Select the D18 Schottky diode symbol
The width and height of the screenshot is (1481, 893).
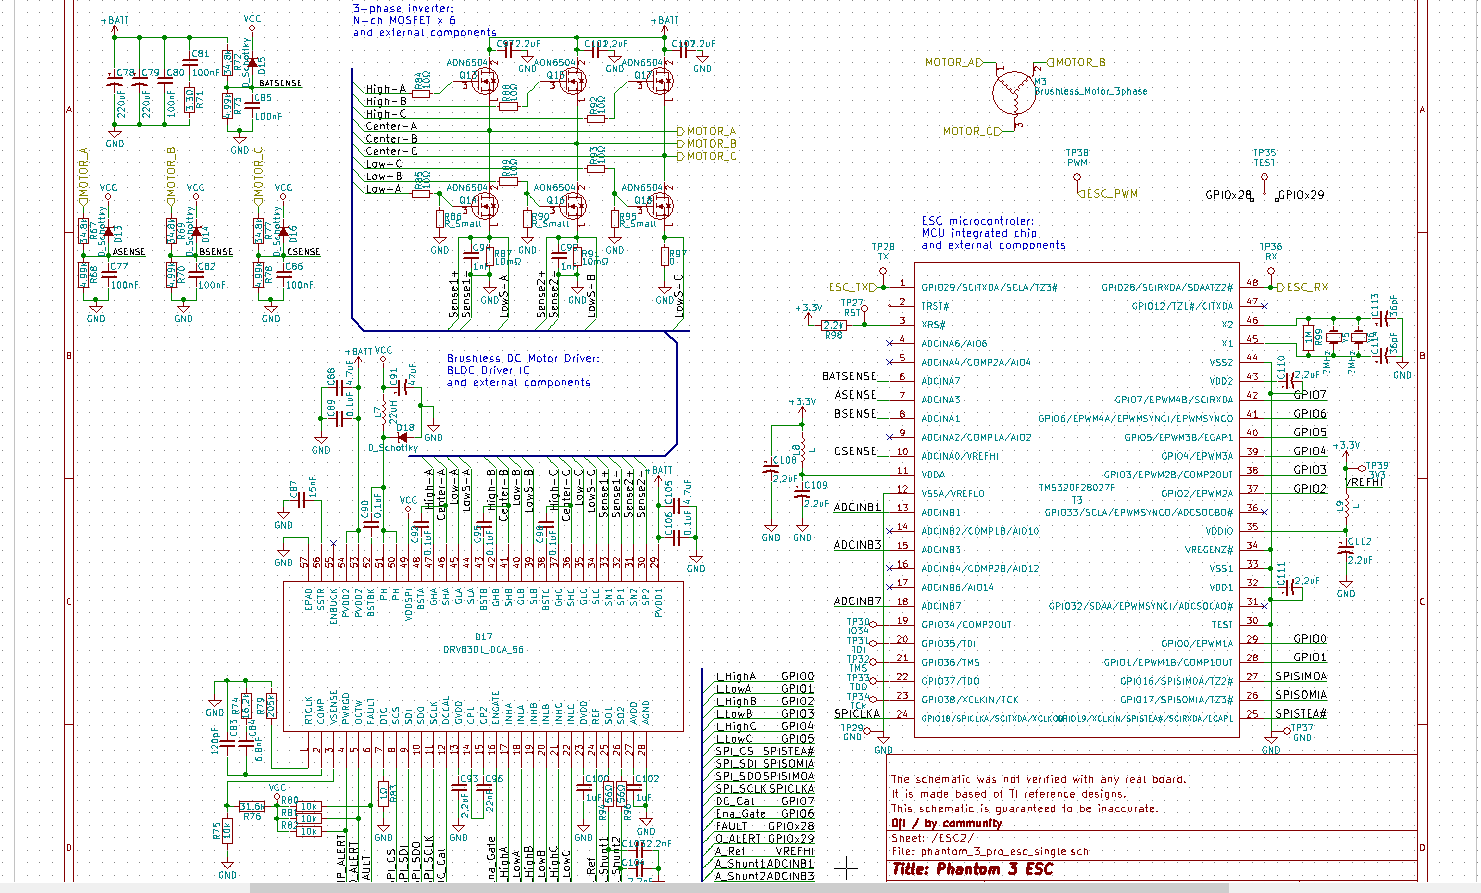click(403, 436)
